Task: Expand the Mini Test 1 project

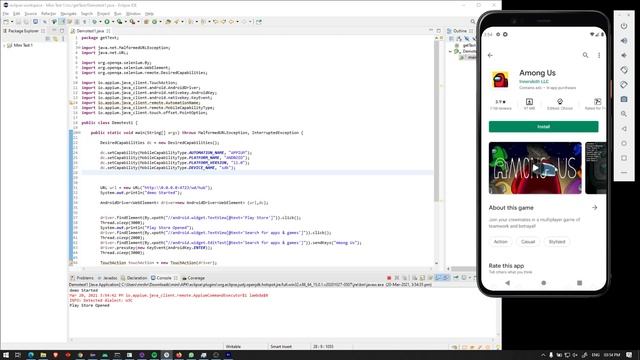Action: [4, 45]
